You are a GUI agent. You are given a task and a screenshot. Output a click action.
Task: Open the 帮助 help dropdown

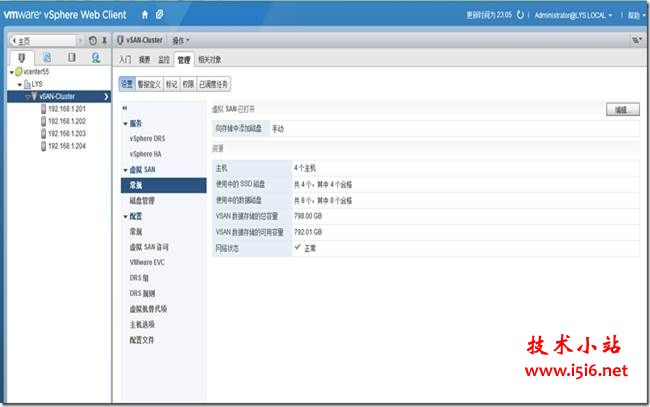click(636, 15)
